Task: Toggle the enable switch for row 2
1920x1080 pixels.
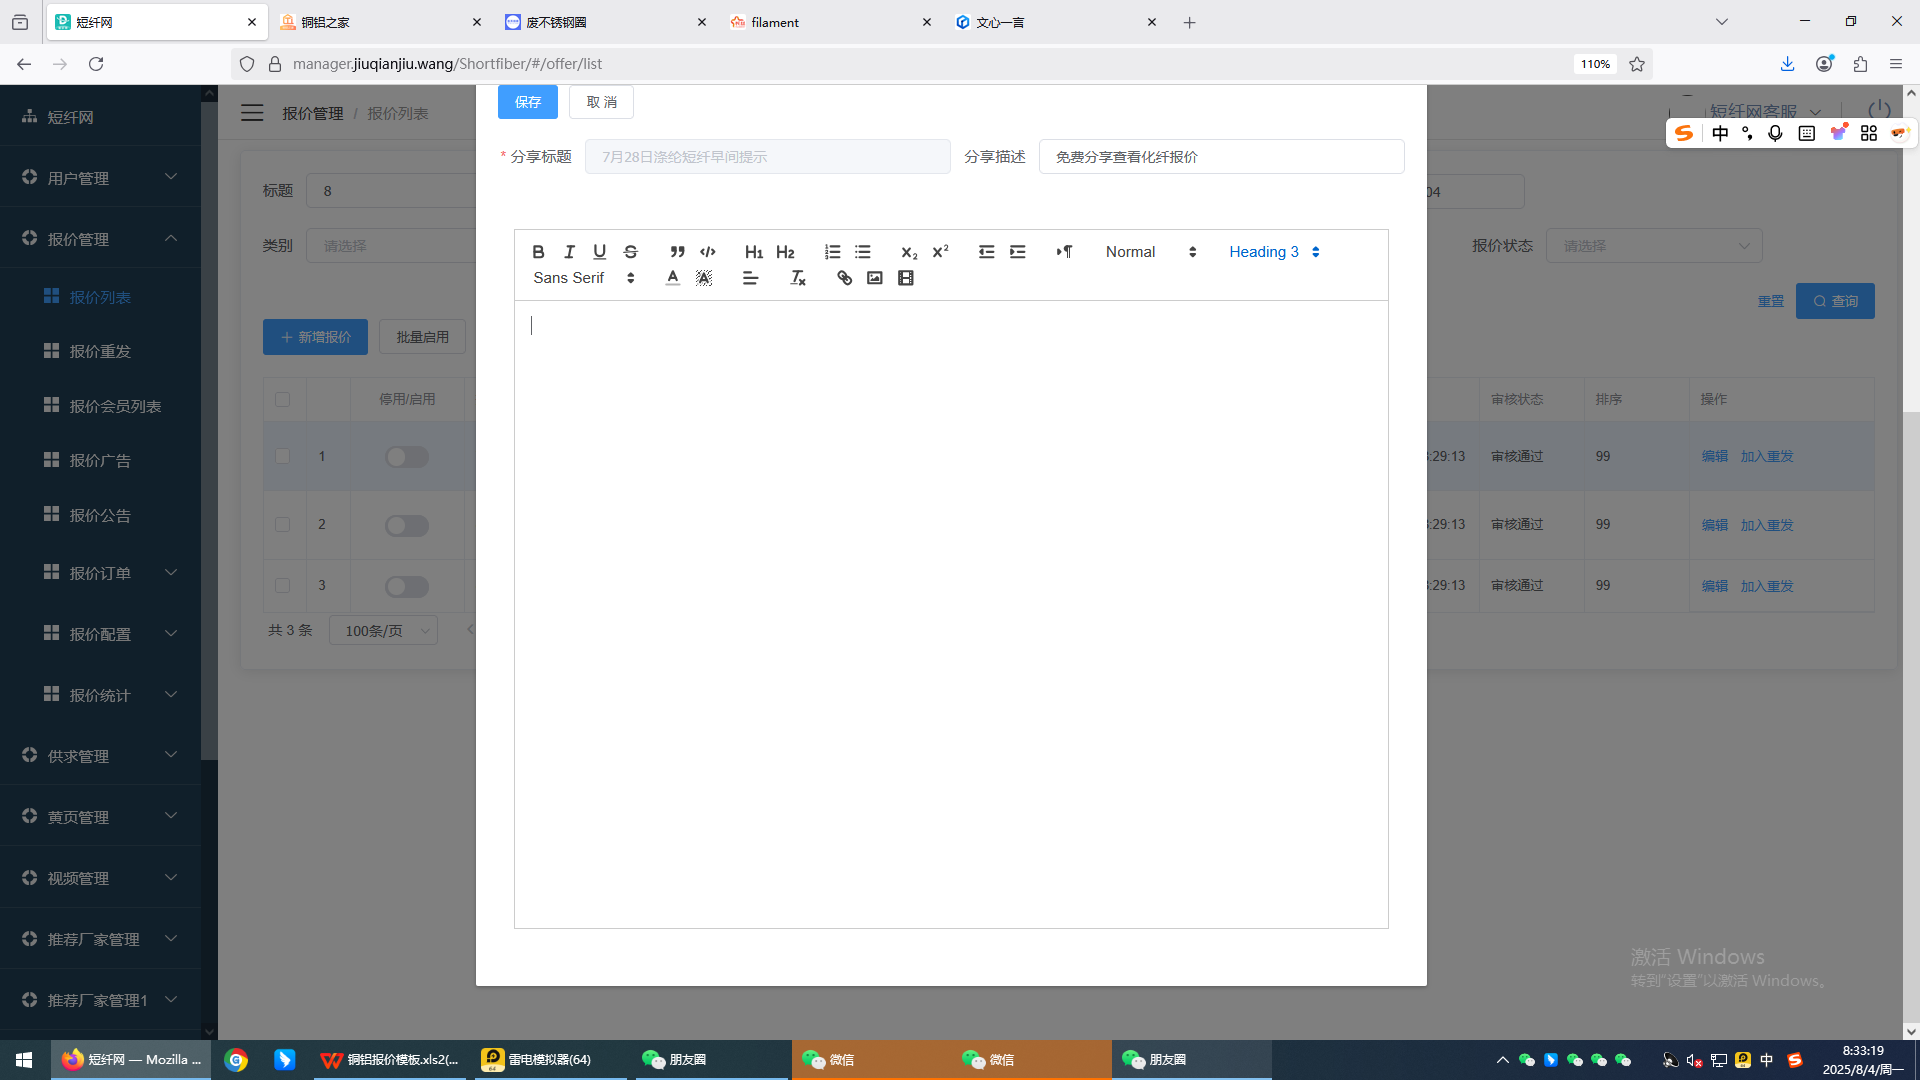Action: (x=407, y=525)
